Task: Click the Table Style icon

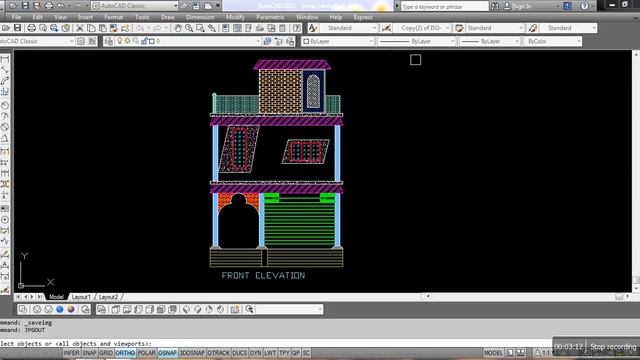Action: click(459, 28)
